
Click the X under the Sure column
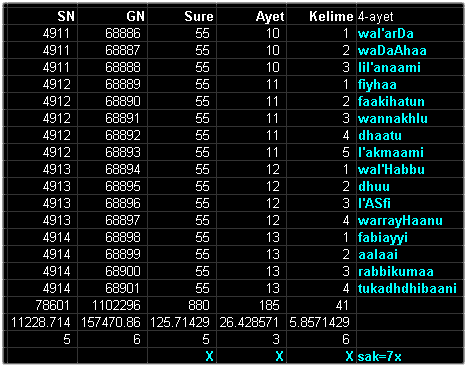pos(209,356)
